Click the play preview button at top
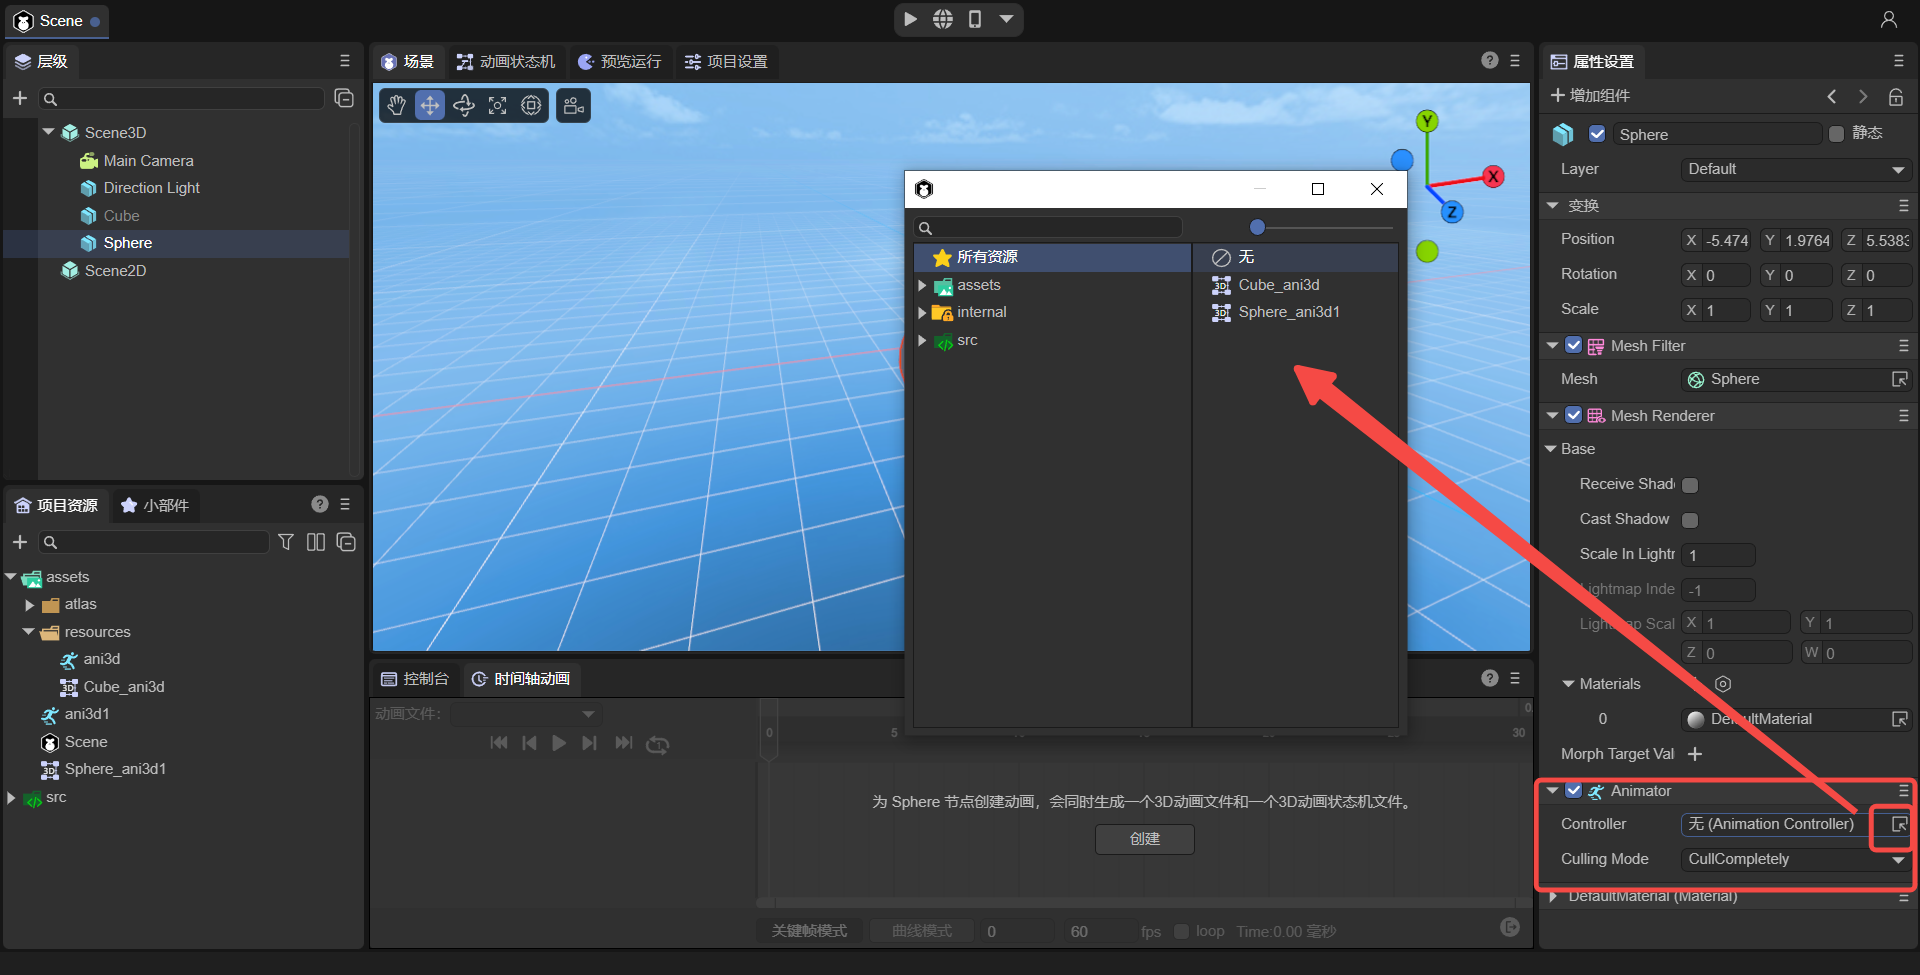 coord(910,19)
